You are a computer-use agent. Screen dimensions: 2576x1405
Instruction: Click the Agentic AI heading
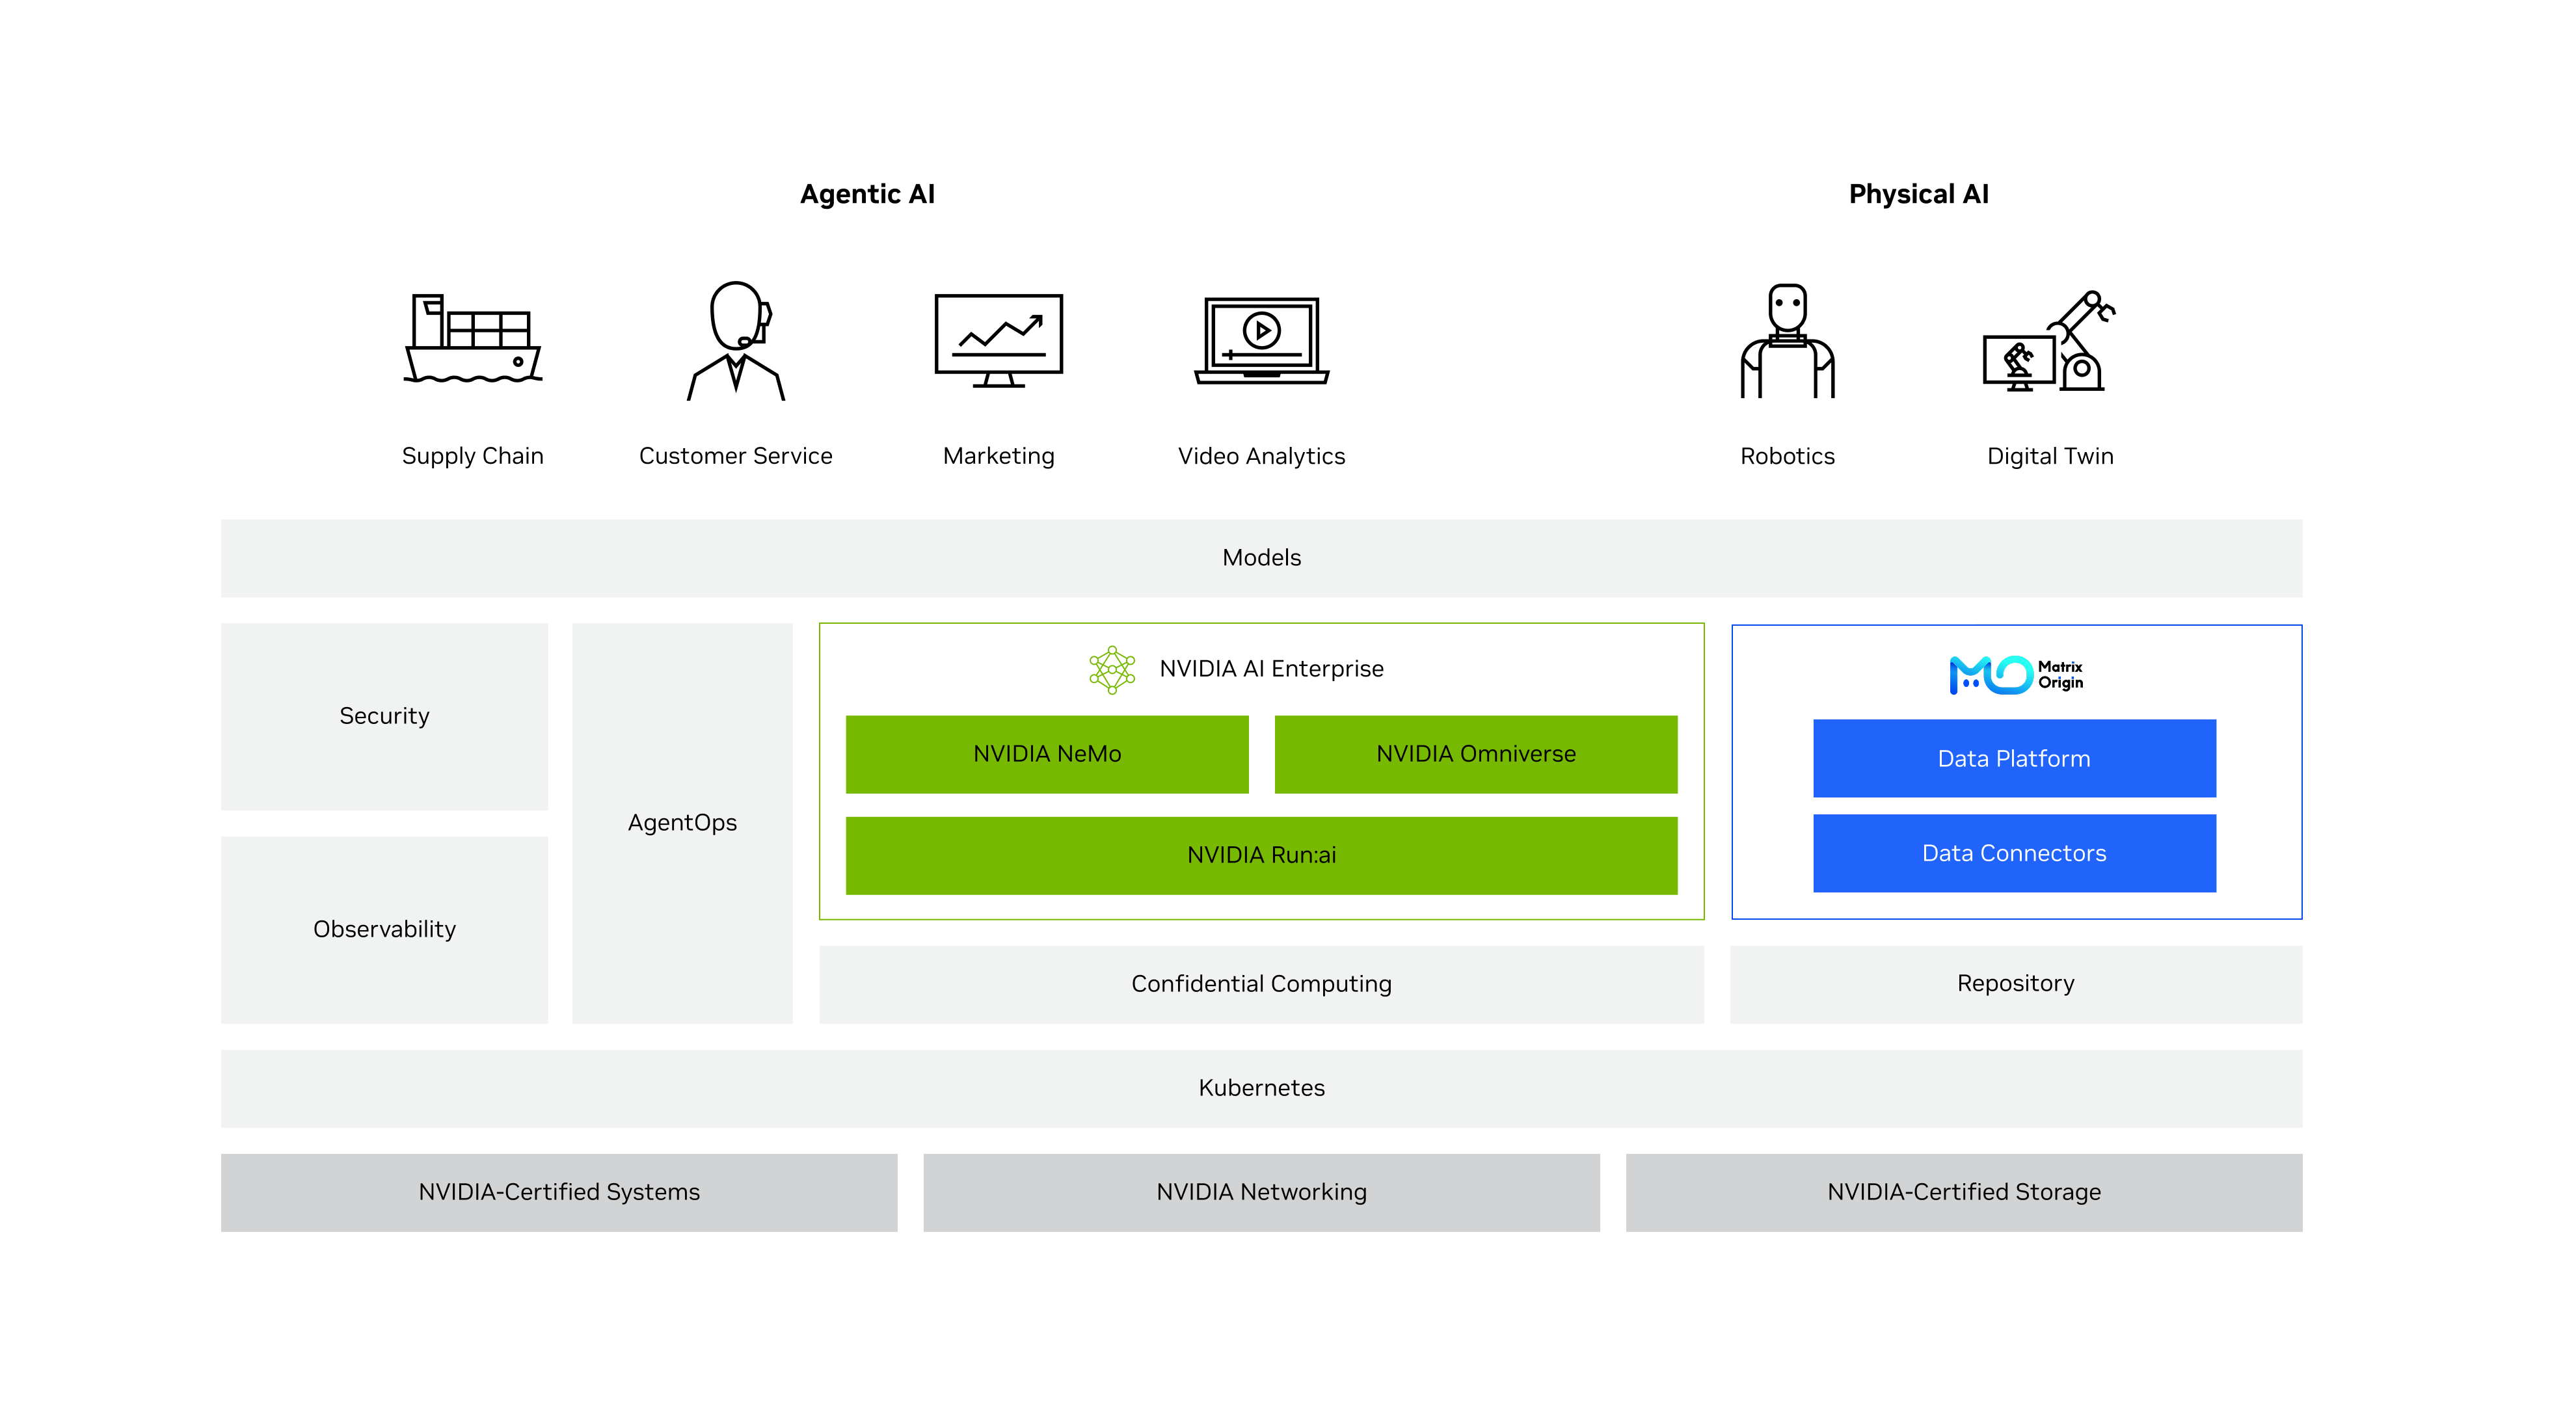(867, 194)
